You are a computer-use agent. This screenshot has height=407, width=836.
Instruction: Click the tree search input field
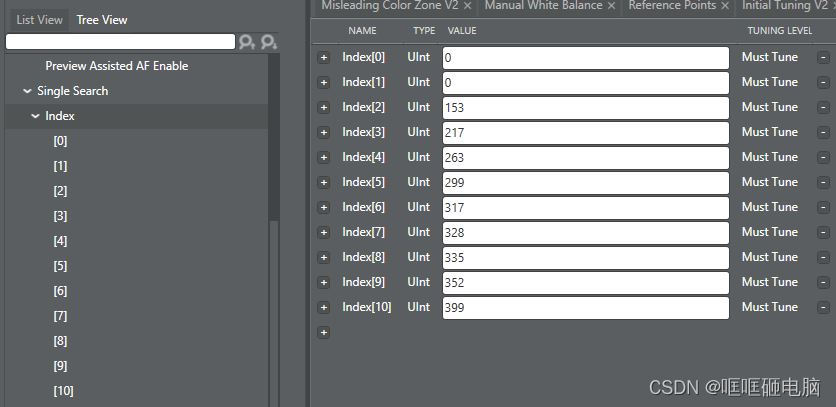tap(120, 42)
